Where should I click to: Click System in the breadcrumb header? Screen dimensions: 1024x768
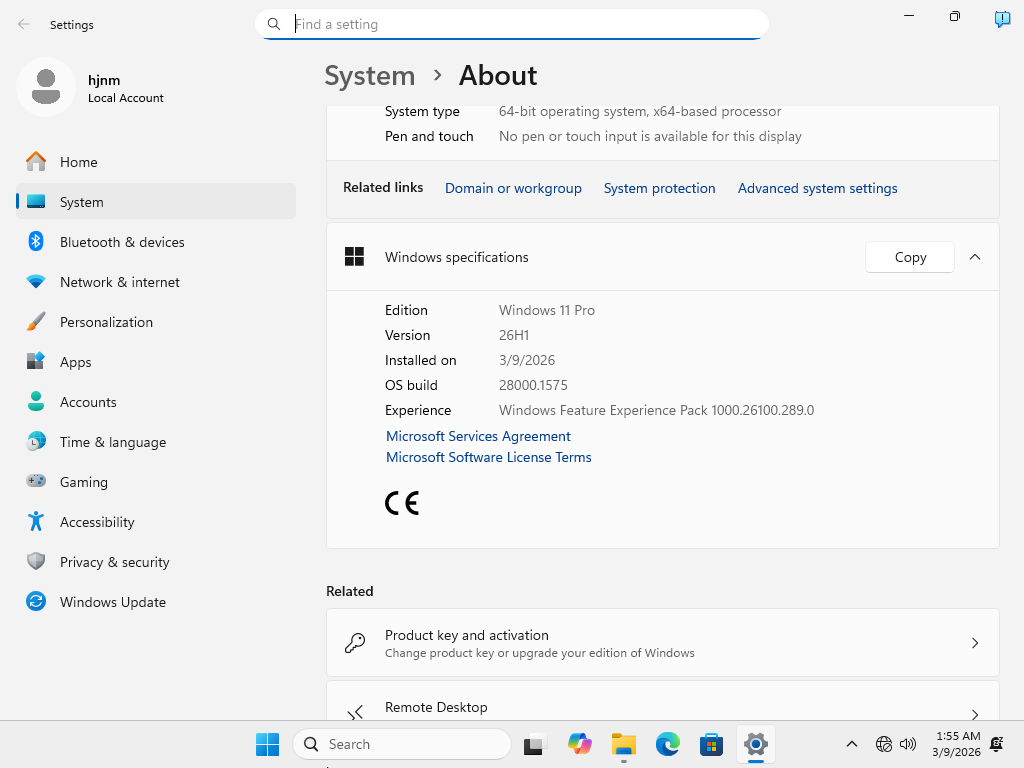tap(369, 76)
